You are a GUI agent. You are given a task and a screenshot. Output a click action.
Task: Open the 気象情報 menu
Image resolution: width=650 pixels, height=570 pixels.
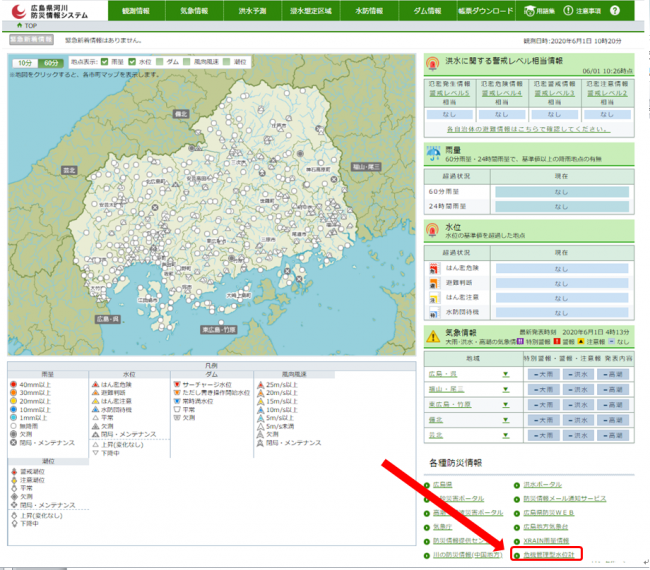194,11
